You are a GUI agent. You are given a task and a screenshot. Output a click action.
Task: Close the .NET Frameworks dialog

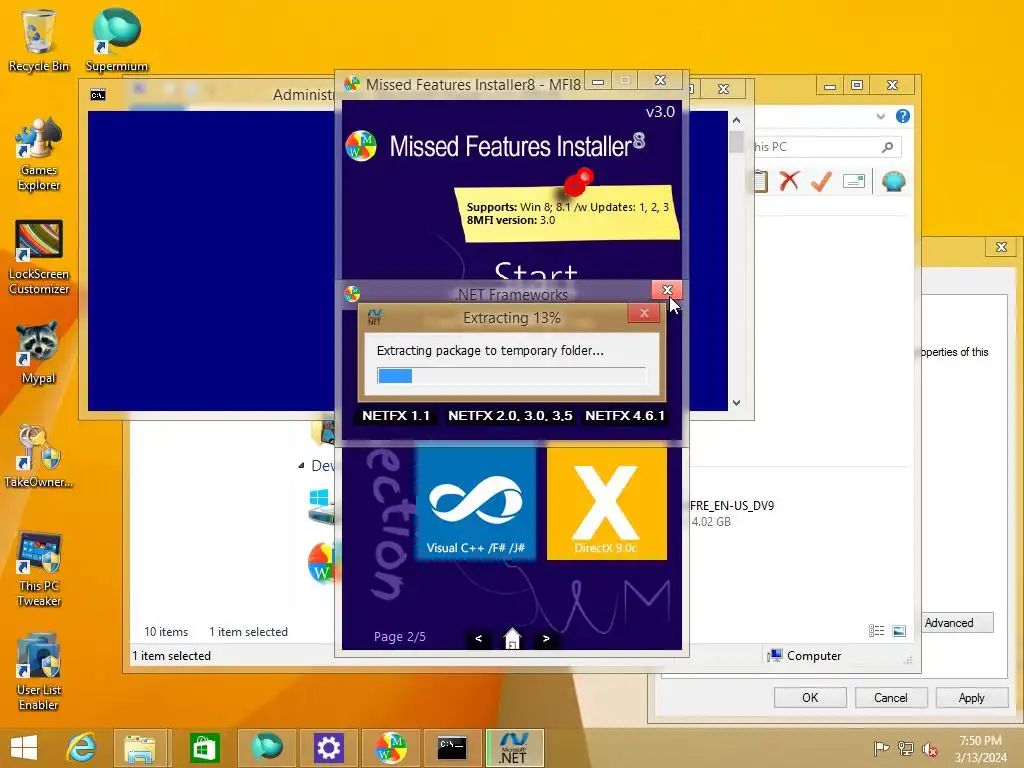point(667,290)
